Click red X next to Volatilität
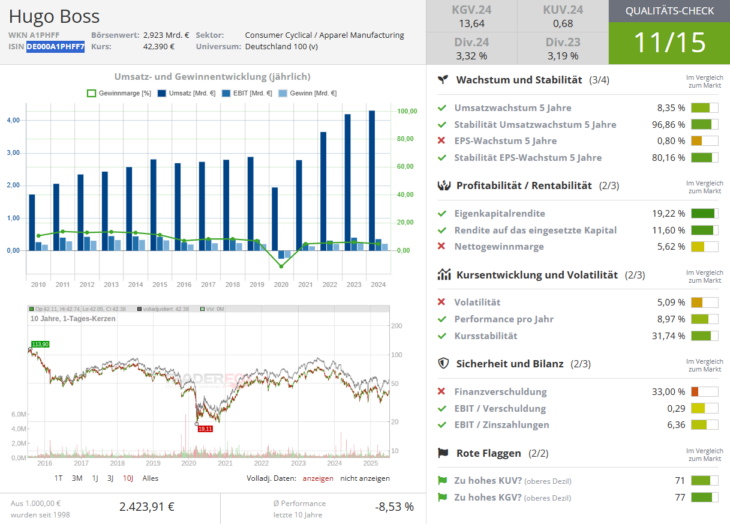This screenshot has width=730, height=524. click(x=441, y=302)
